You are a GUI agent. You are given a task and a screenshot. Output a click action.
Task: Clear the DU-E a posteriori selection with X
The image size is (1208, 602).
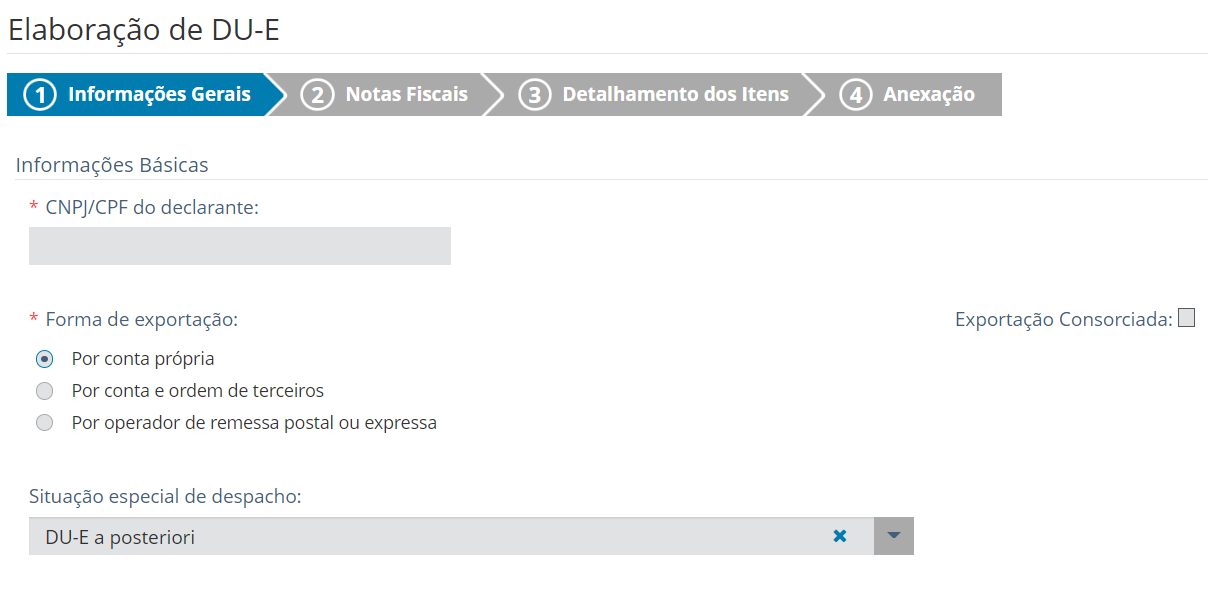coord(840,537)
